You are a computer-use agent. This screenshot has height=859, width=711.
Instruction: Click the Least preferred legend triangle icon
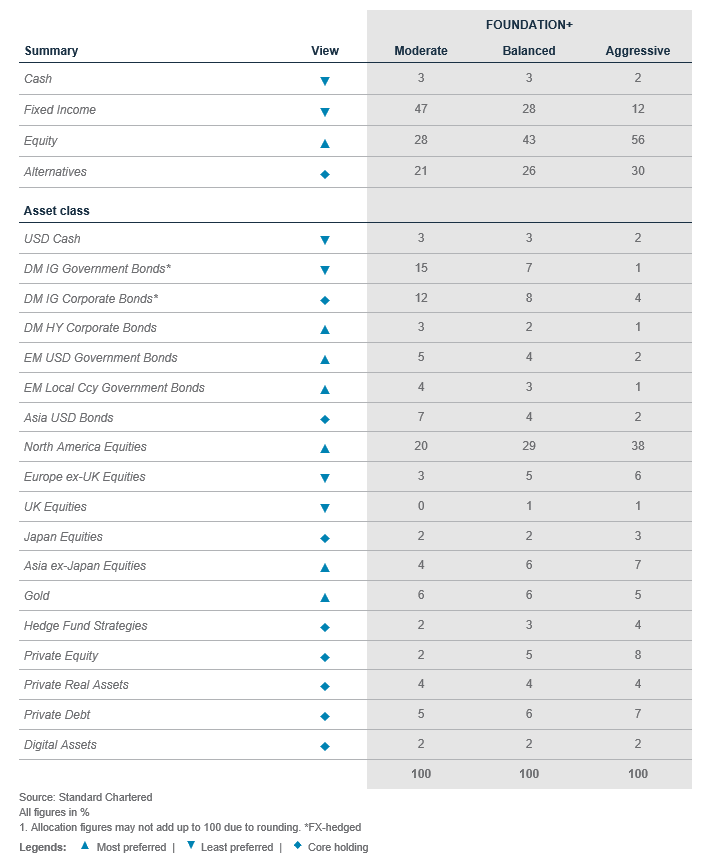[191, 846]
